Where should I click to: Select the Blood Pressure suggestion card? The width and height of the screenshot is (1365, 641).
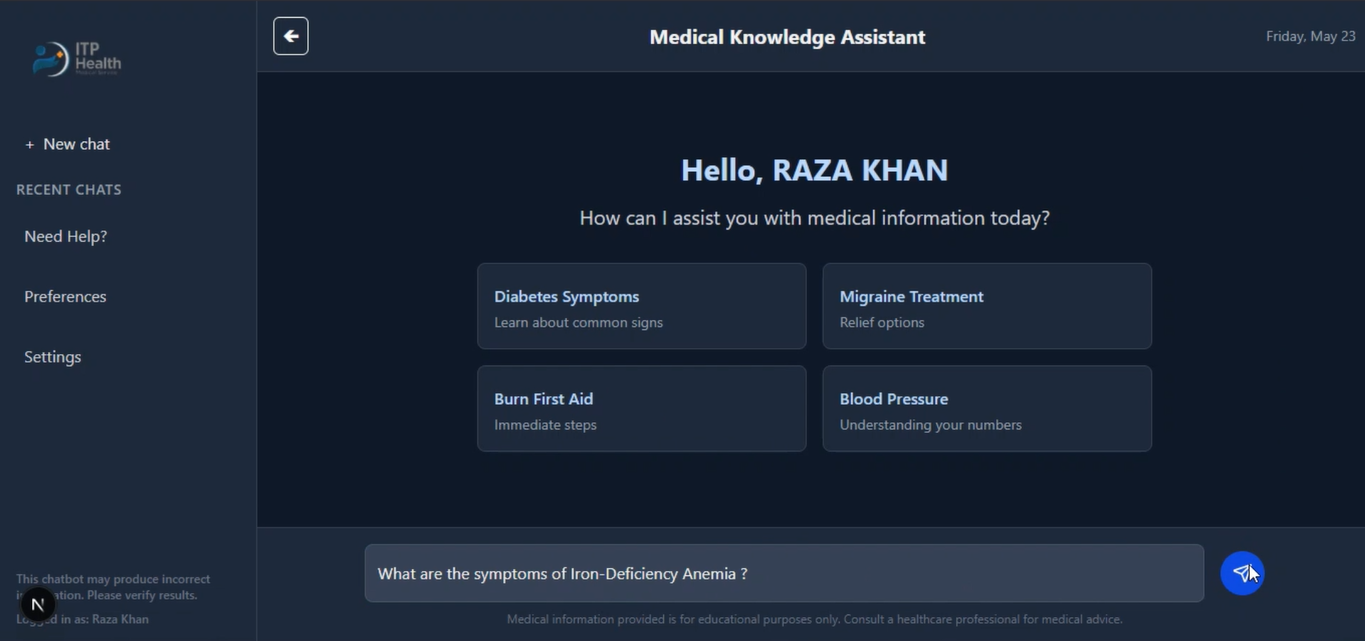pos(986,408)
